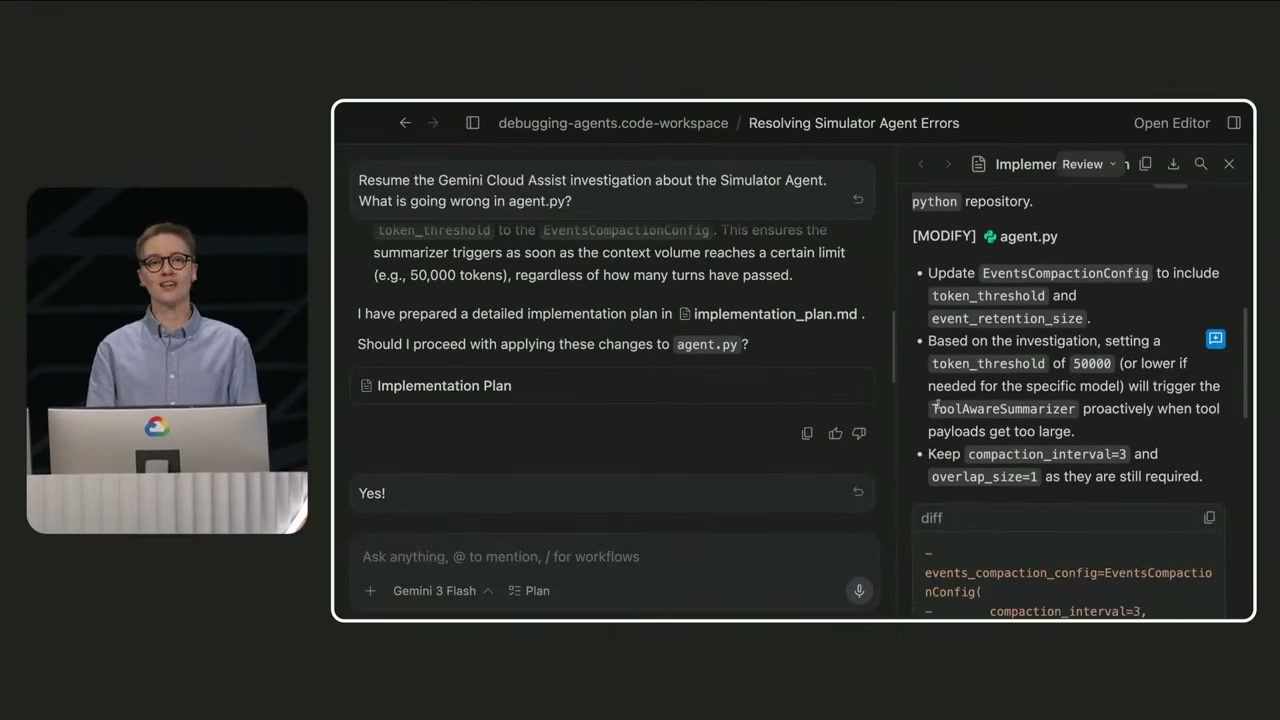Collapse the Gemini 3 Flash model selector
The image size is (1280, 720).
point(487,590)
